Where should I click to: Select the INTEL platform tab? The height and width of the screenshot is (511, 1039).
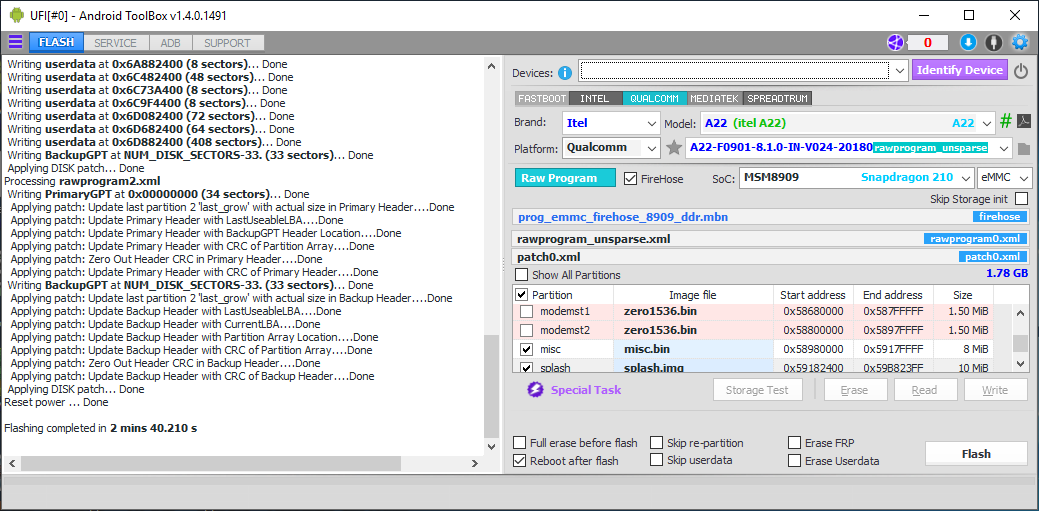pyautogui.click(x=594, y=98)
